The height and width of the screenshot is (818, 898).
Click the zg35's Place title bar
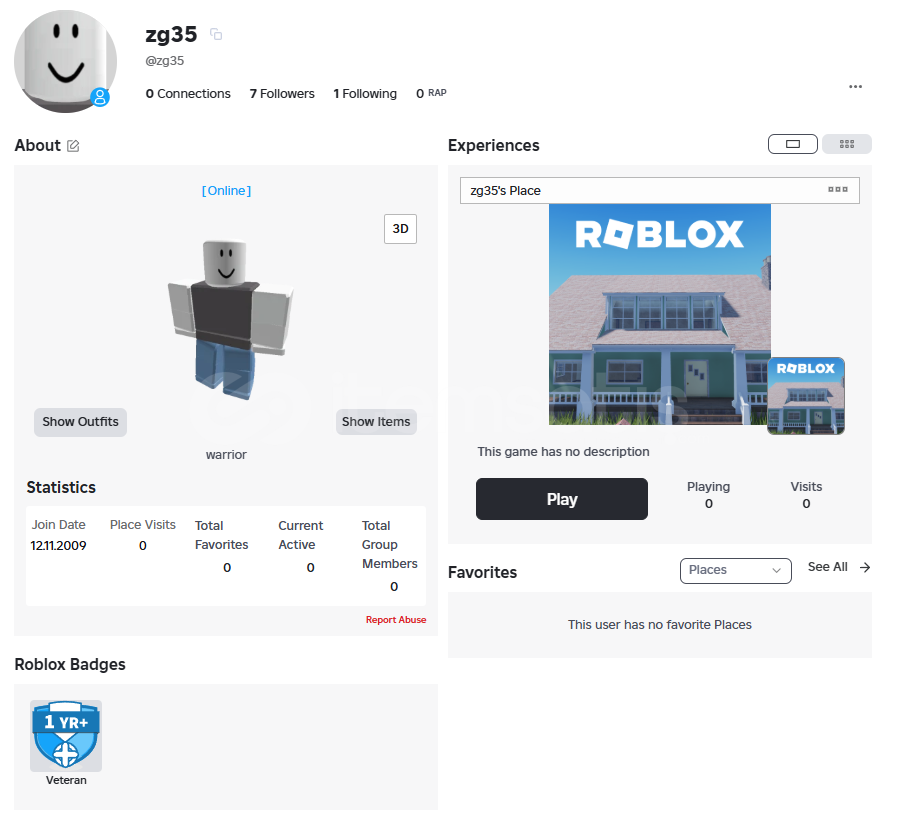click(x=659, y=190)
